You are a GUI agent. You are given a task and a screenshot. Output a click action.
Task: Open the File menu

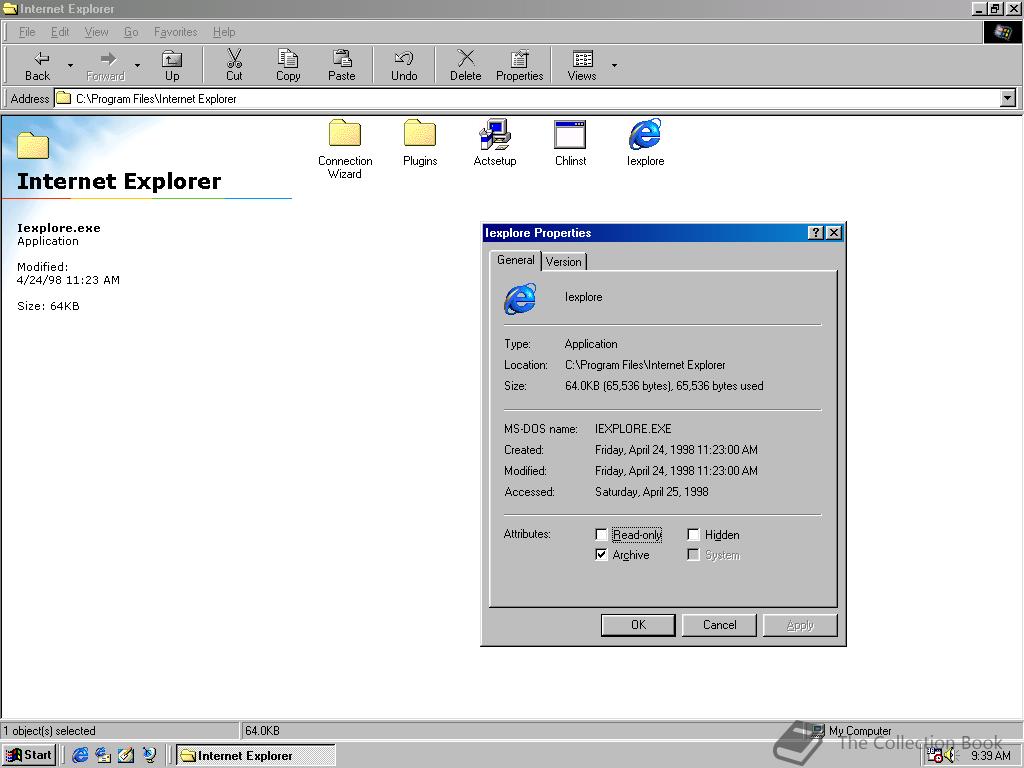pos(27,32)
